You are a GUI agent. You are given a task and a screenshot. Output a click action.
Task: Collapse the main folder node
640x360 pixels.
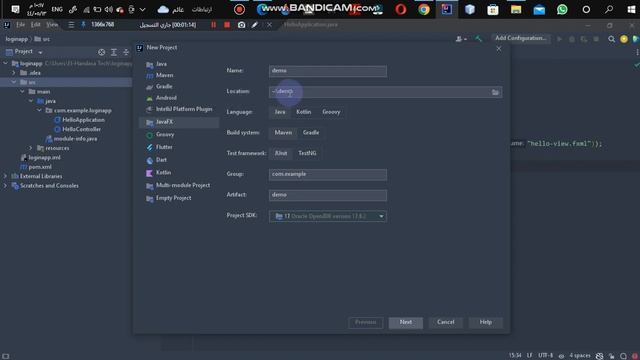(22, 92)
